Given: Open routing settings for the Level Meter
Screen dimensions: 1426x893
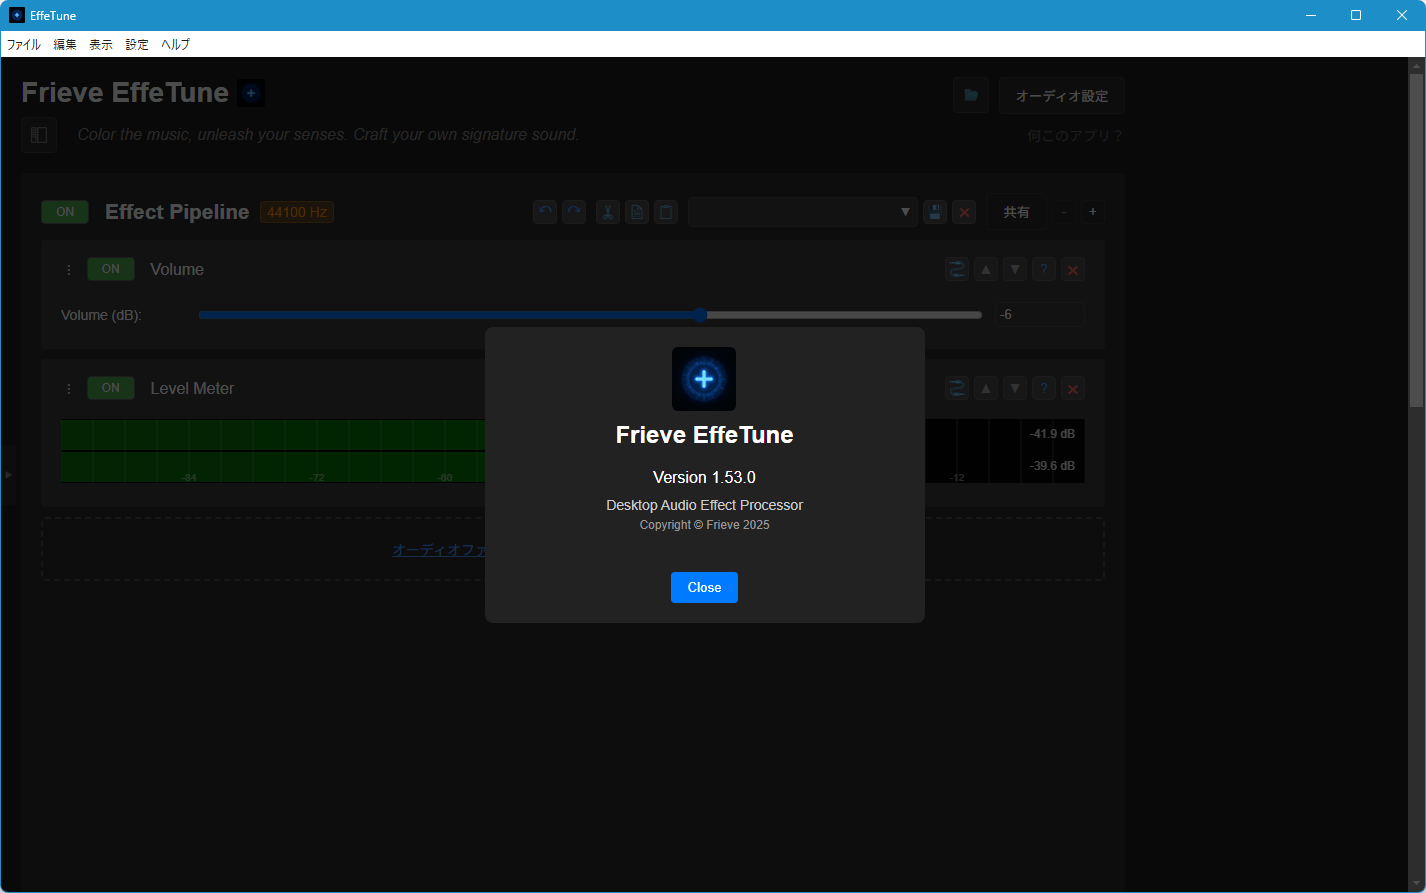Looking at the screenshot, I should click(957, 388).
